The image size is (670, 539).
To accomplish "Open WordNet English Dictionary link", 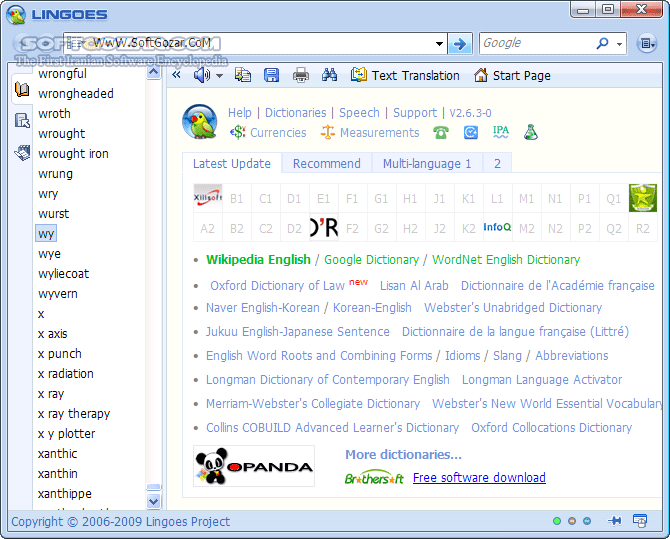I will point(506,259).
